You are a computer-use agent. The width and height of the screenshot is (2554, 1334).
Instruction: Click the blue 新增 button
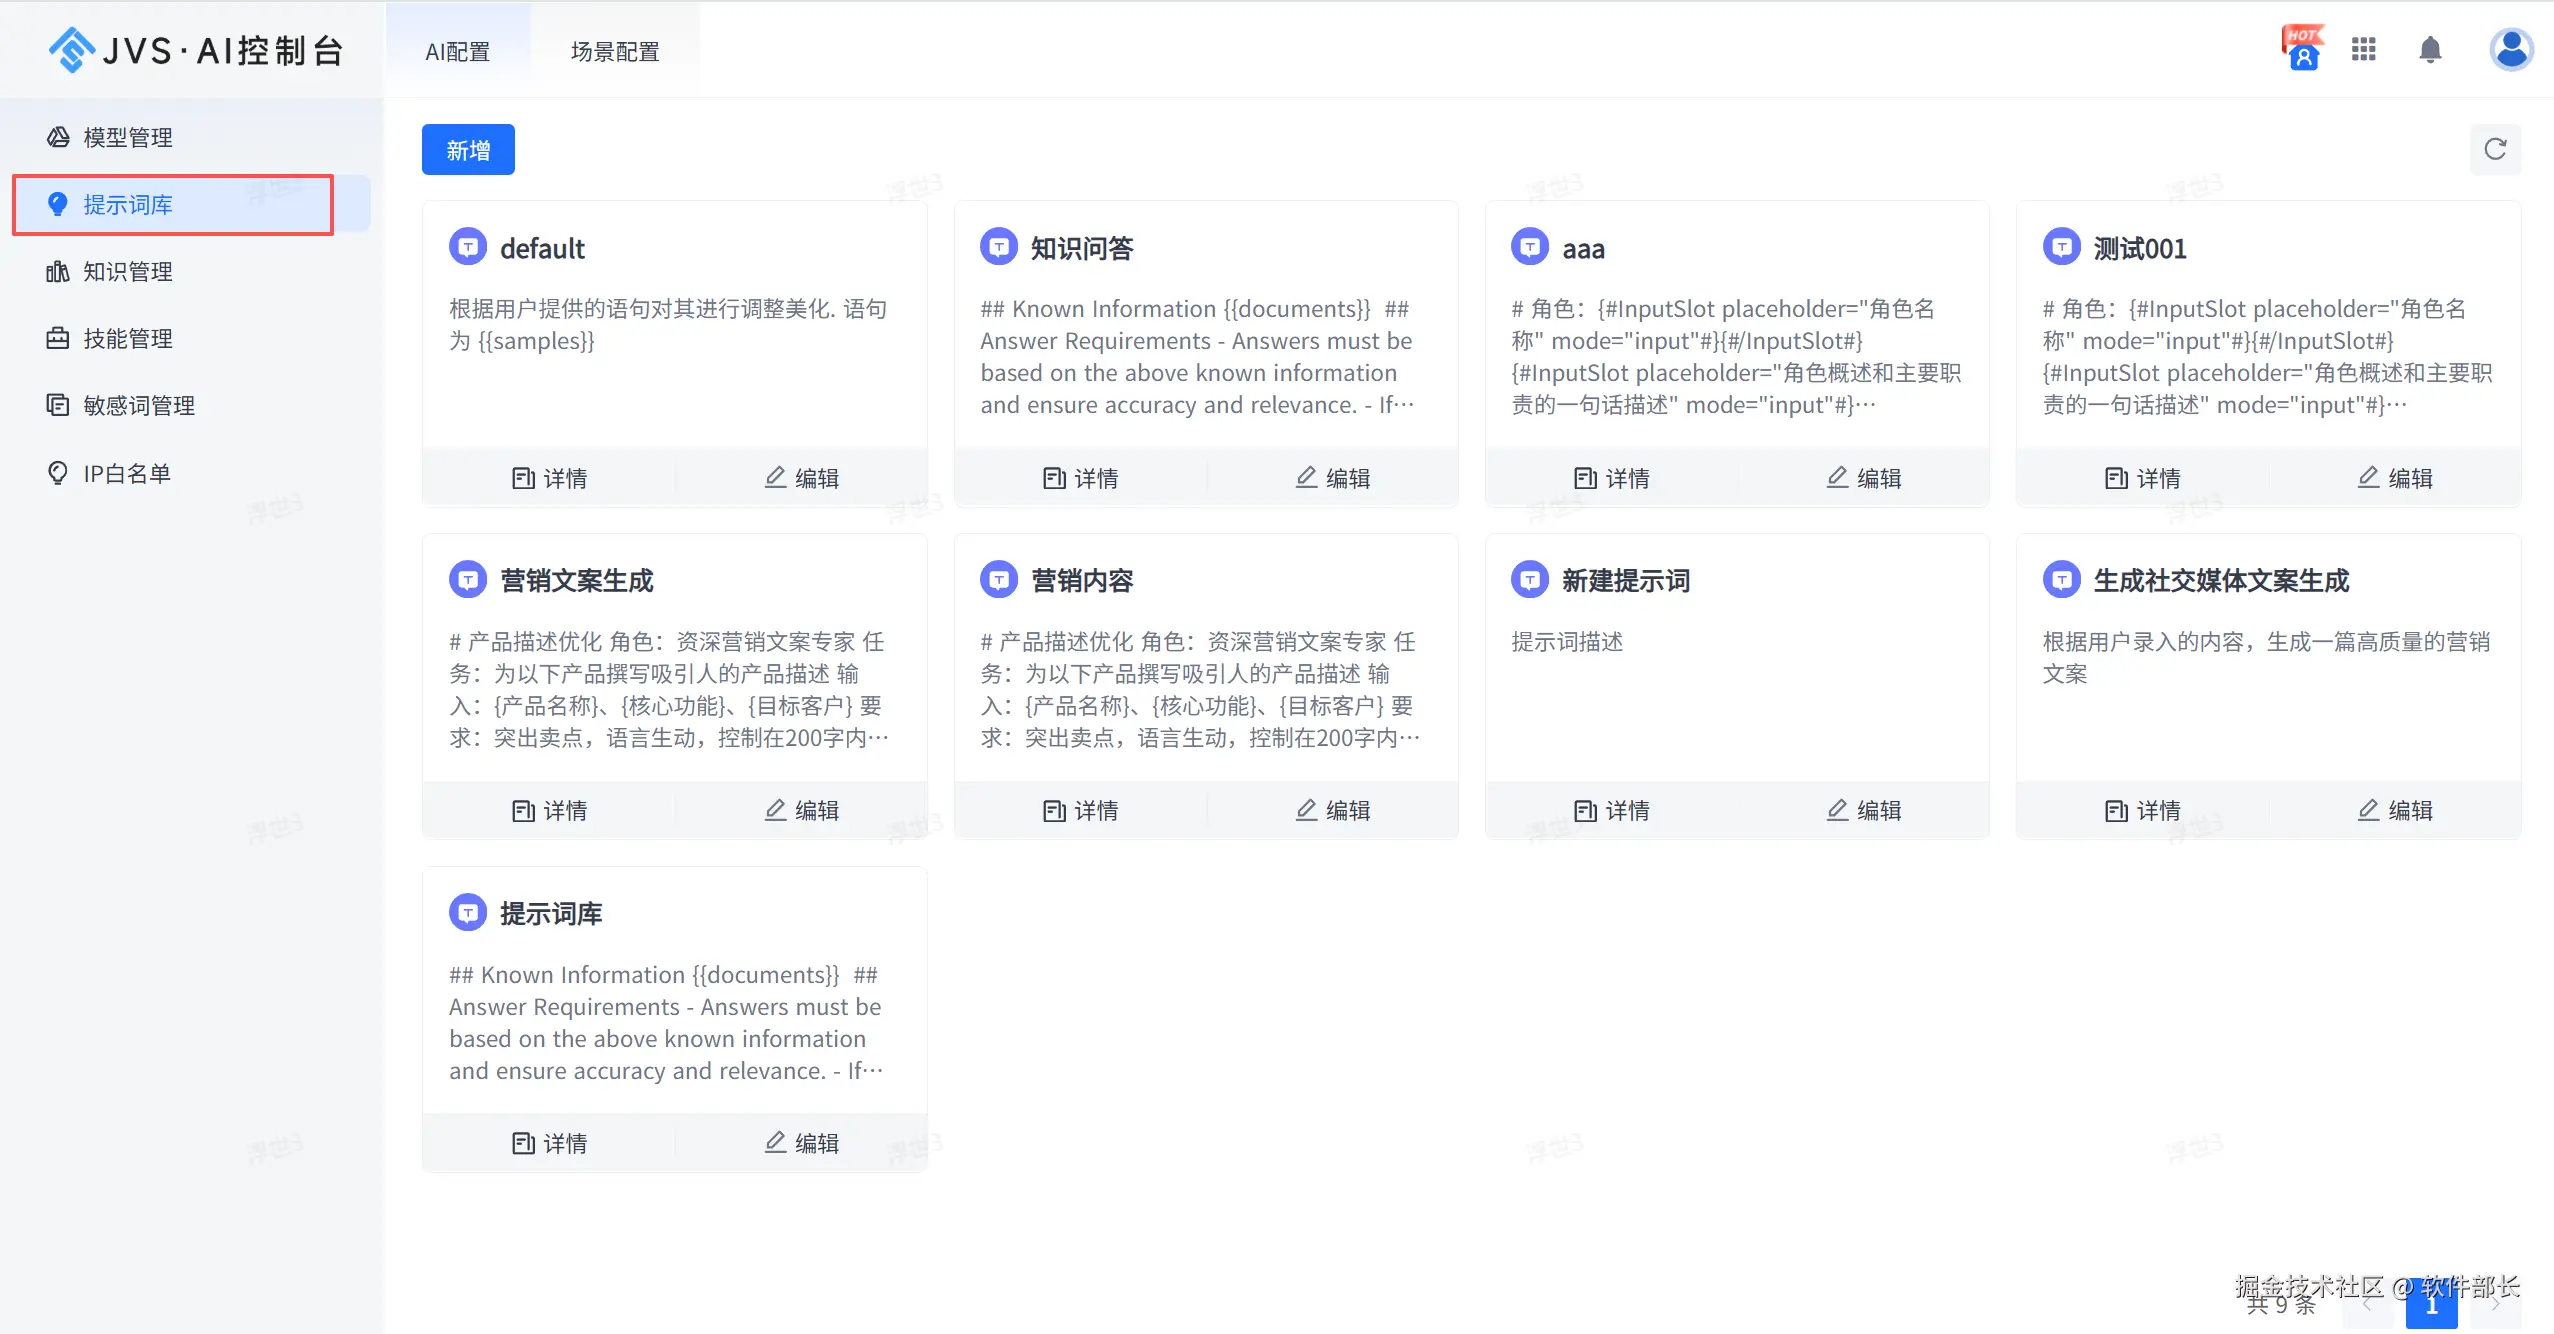pos(468,150)
